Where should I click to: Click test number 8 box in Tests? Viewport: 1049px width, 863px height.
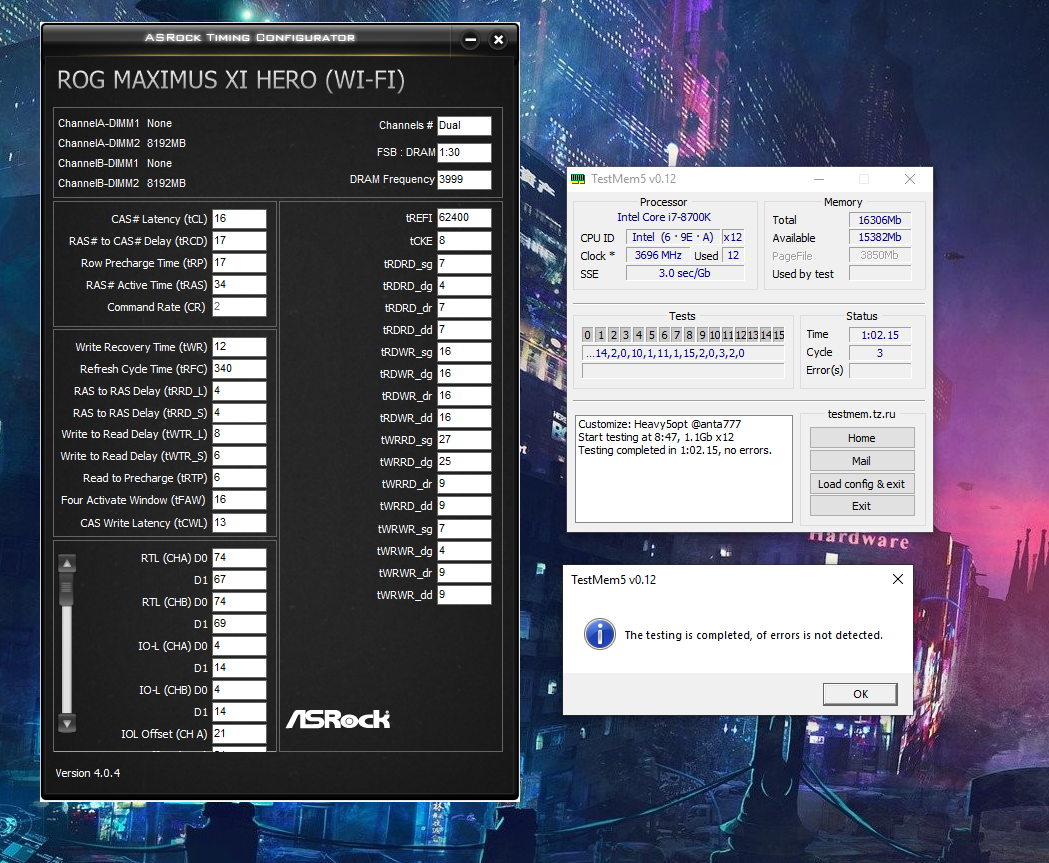689,334
